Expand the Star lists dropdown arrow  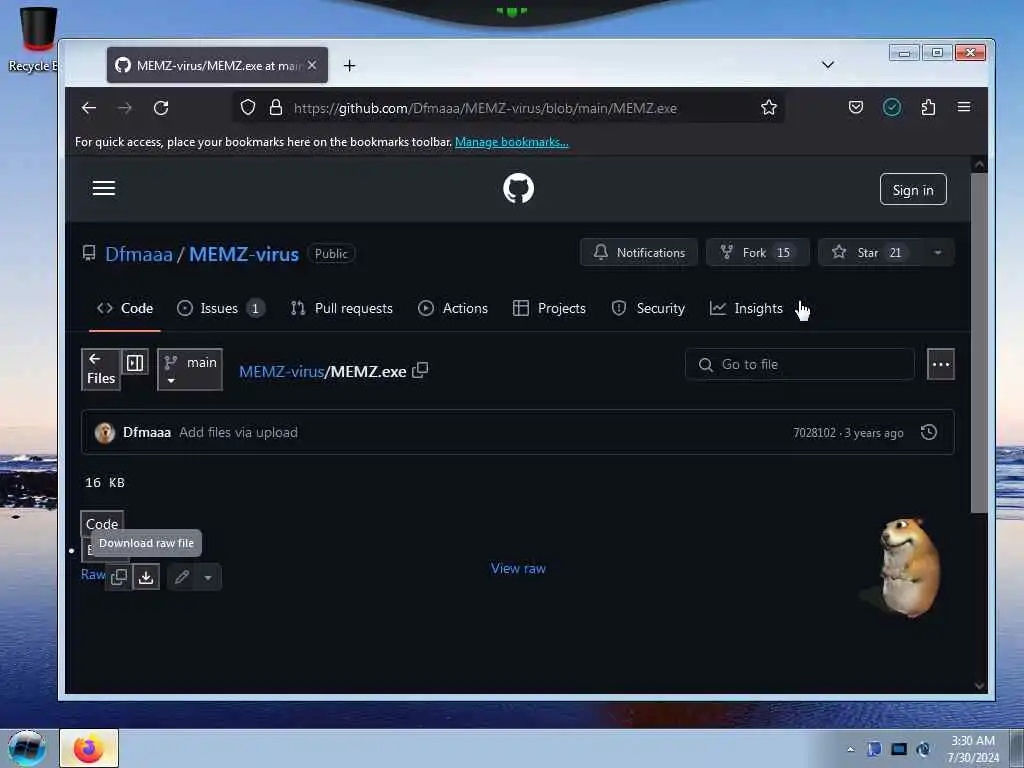[x=938, y=253]
